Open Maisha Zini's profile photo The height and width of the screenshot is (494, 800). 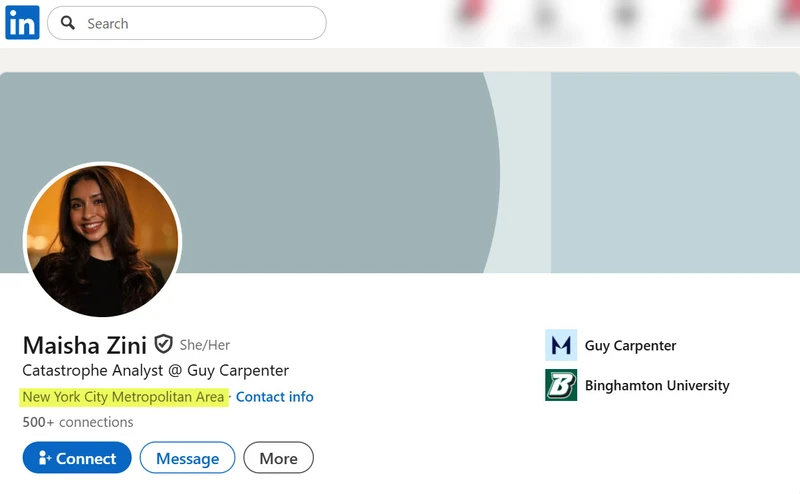[103, 240]
